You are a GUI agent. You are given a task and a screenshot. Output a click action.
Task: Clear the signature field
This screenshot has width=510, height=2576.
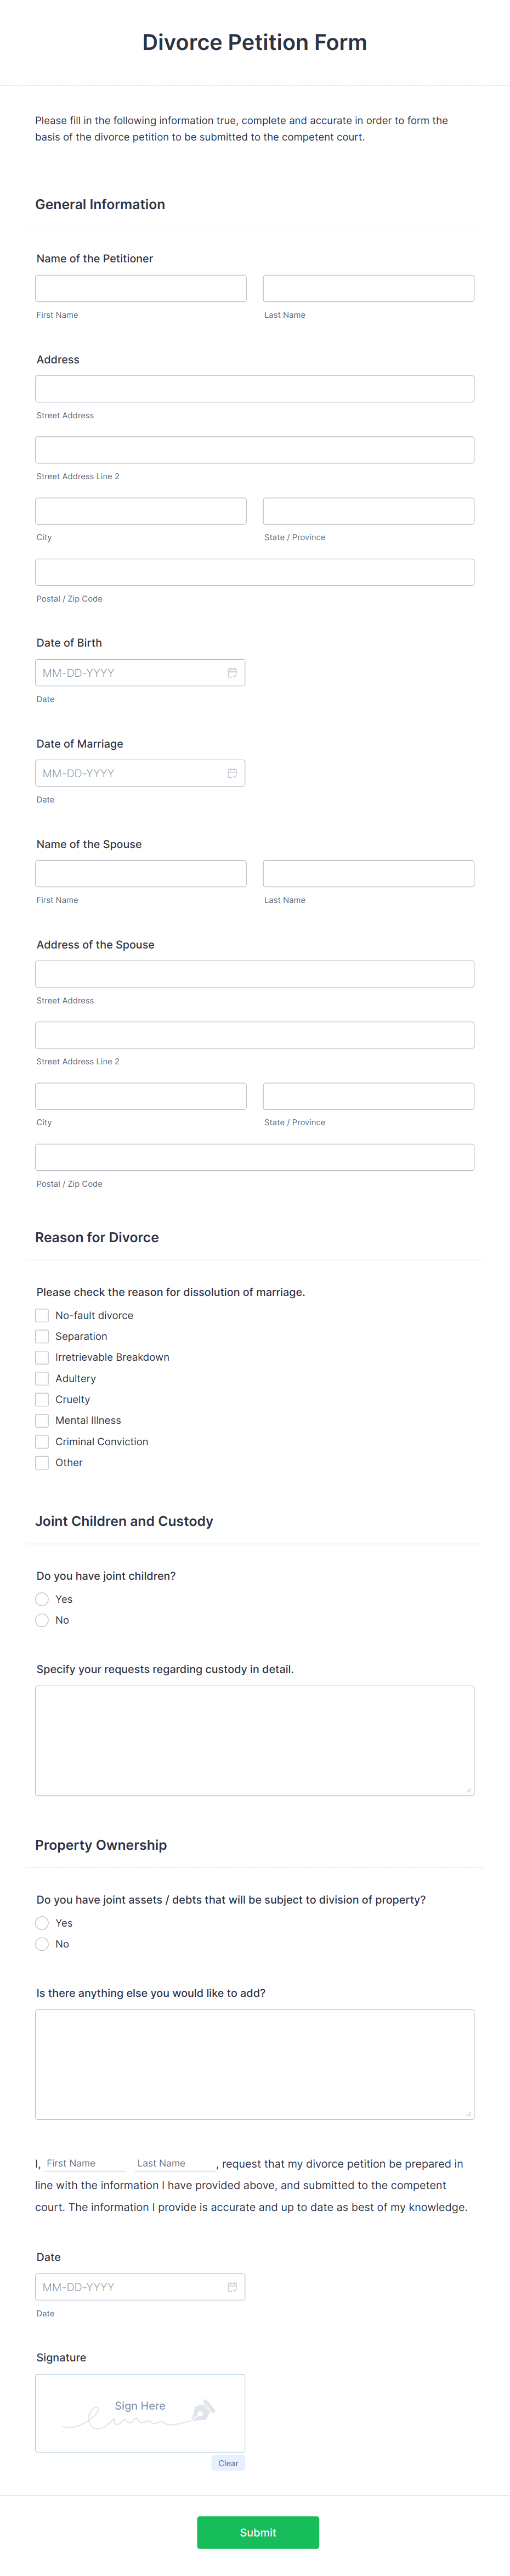tap(228, 2463)
